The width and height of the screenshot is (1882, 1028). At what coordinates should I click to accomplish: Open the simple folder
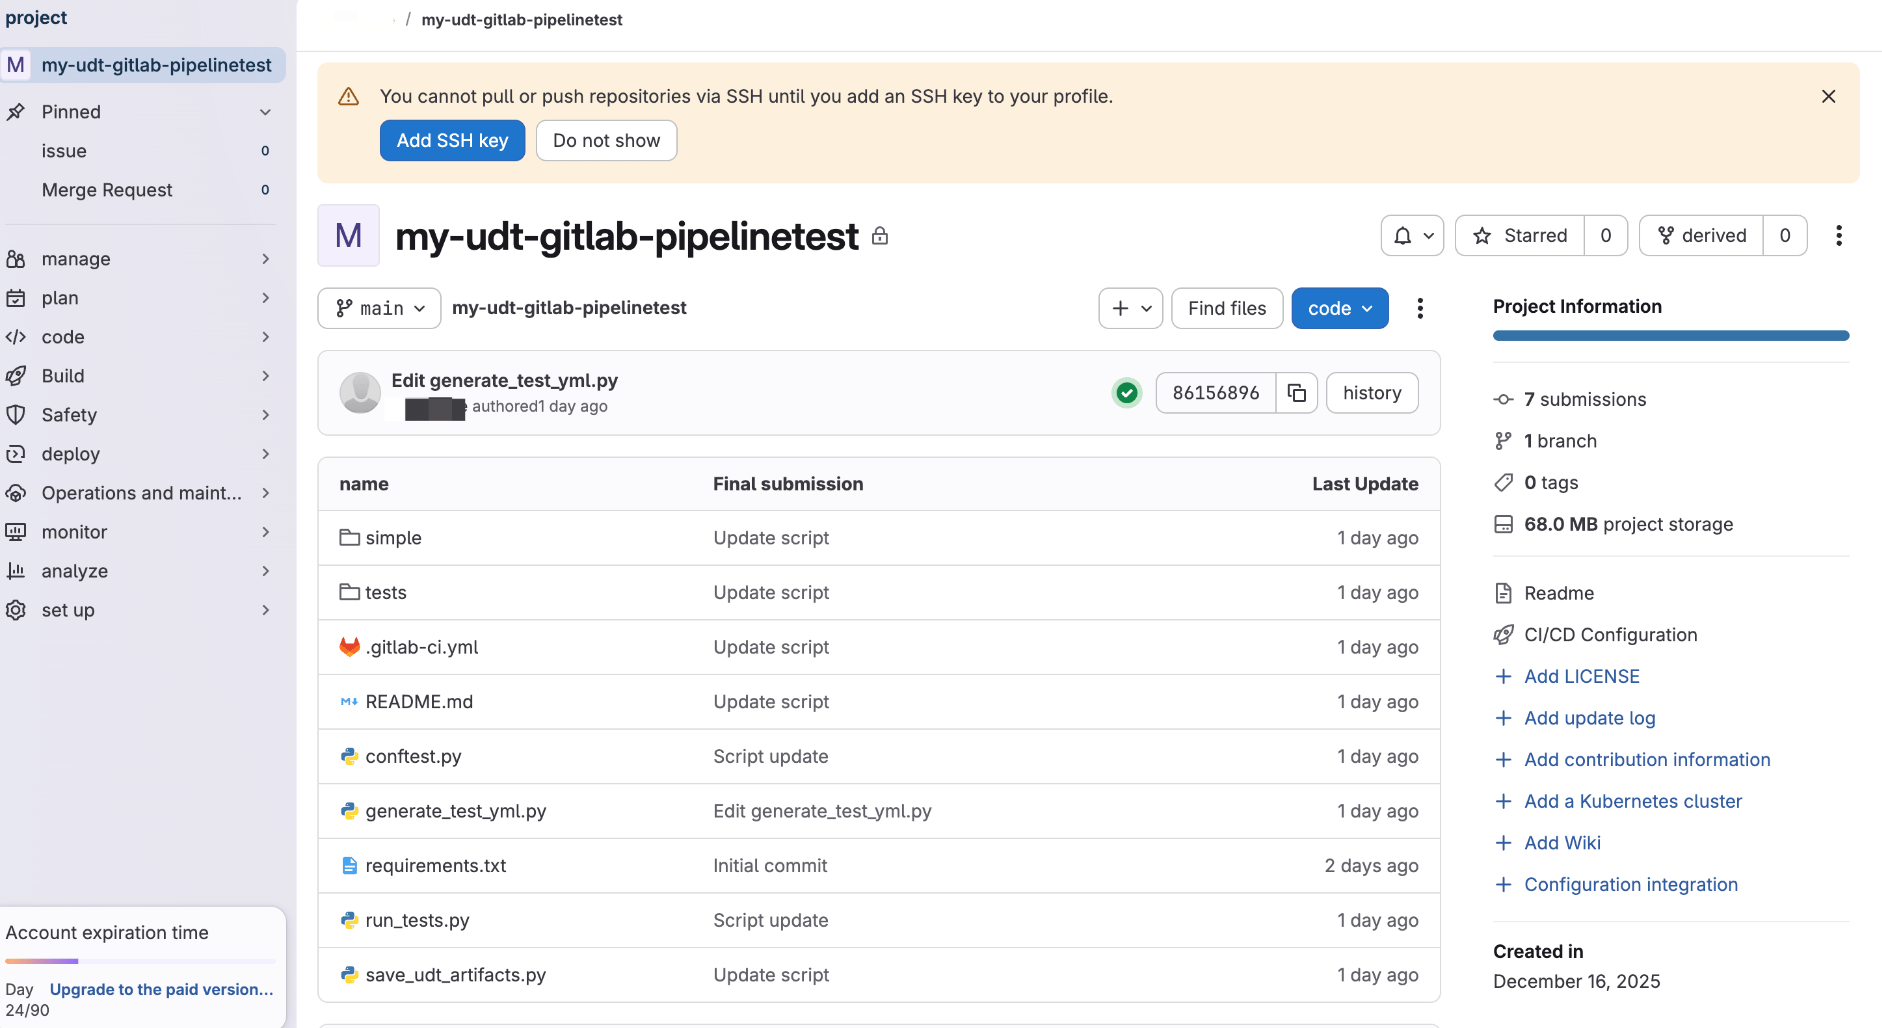pyautogui.click(x=393, y=538)
